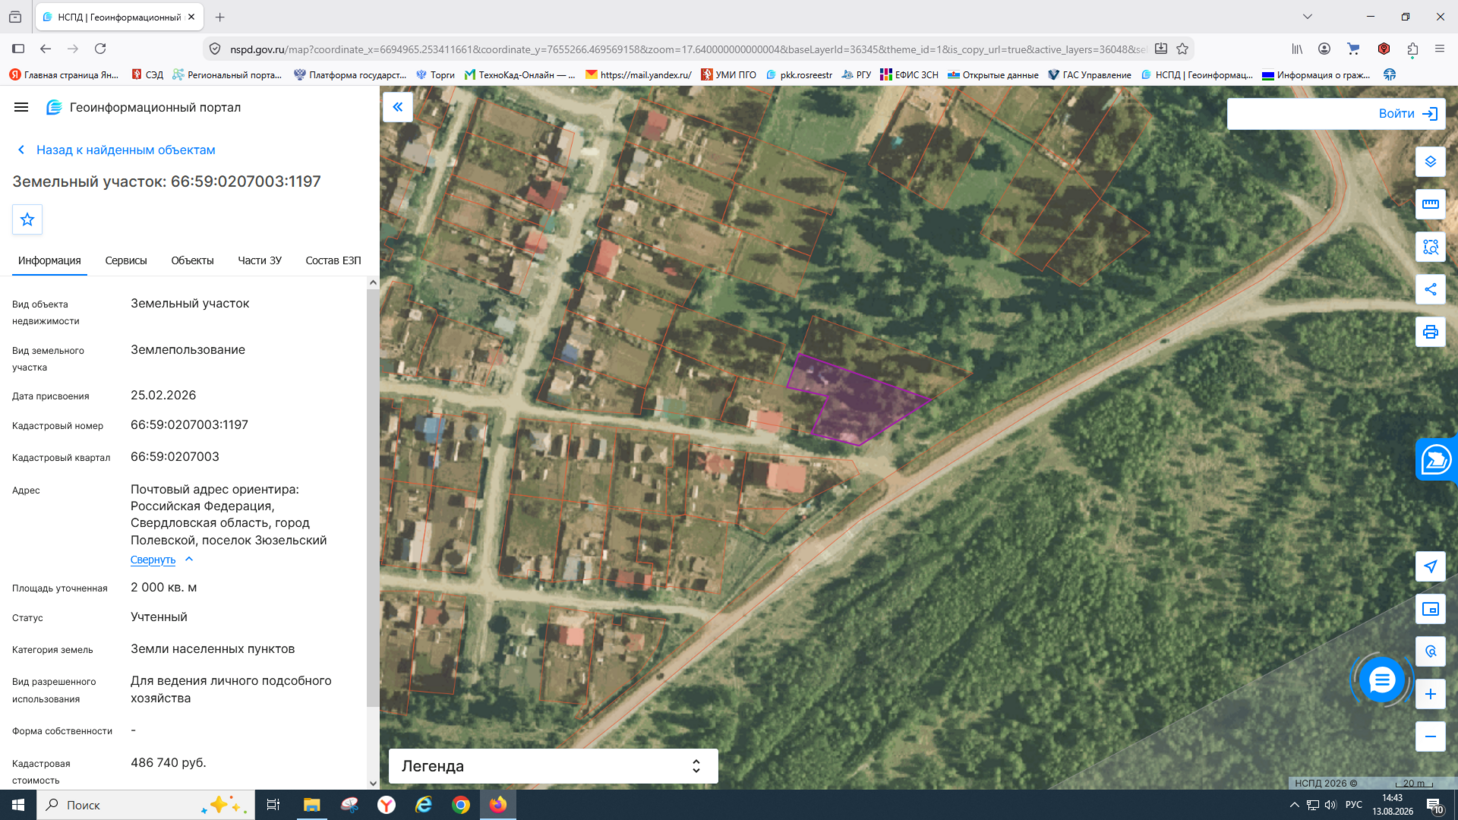Share the map link icon
Screen dimensions: 1458x820
point(1430,289)
